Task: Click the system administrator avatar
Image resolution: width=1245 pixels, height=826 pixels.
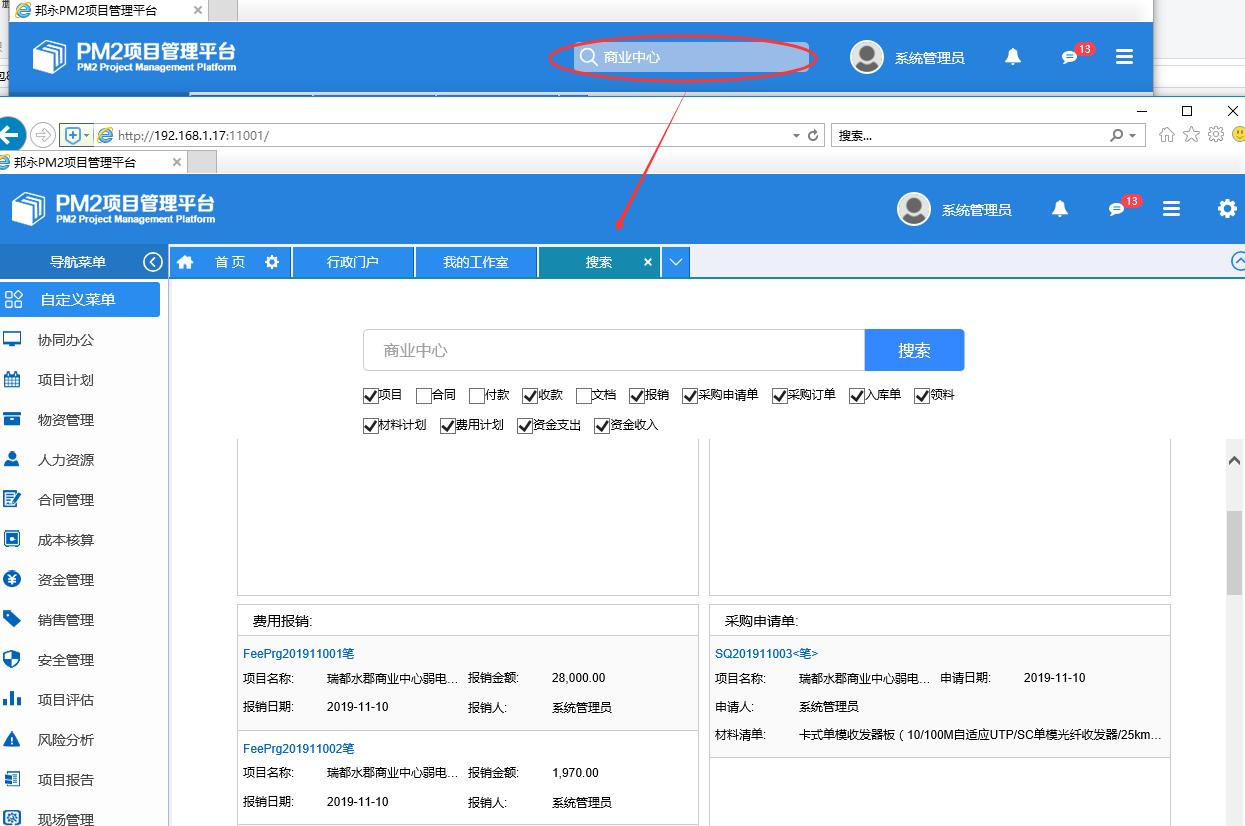Action: point(914,209)
